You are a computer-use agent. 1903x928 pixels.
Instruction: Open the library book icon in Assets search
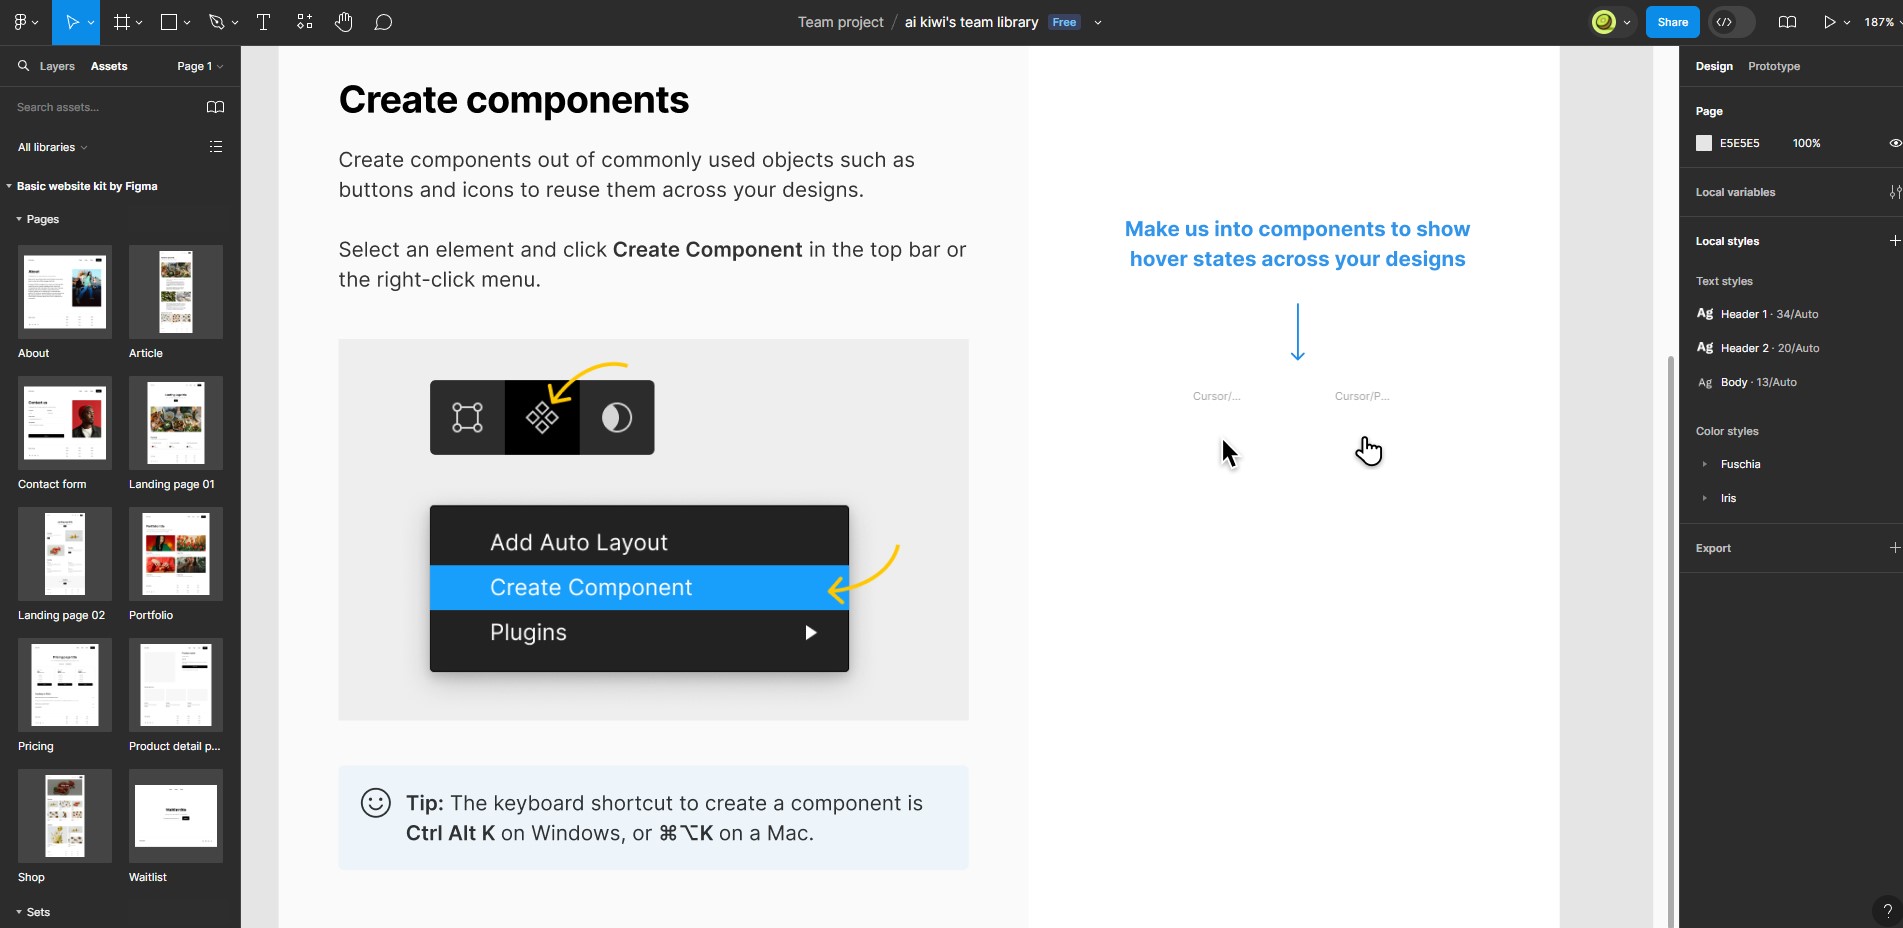pyautogui.click(x=215, y=107)
